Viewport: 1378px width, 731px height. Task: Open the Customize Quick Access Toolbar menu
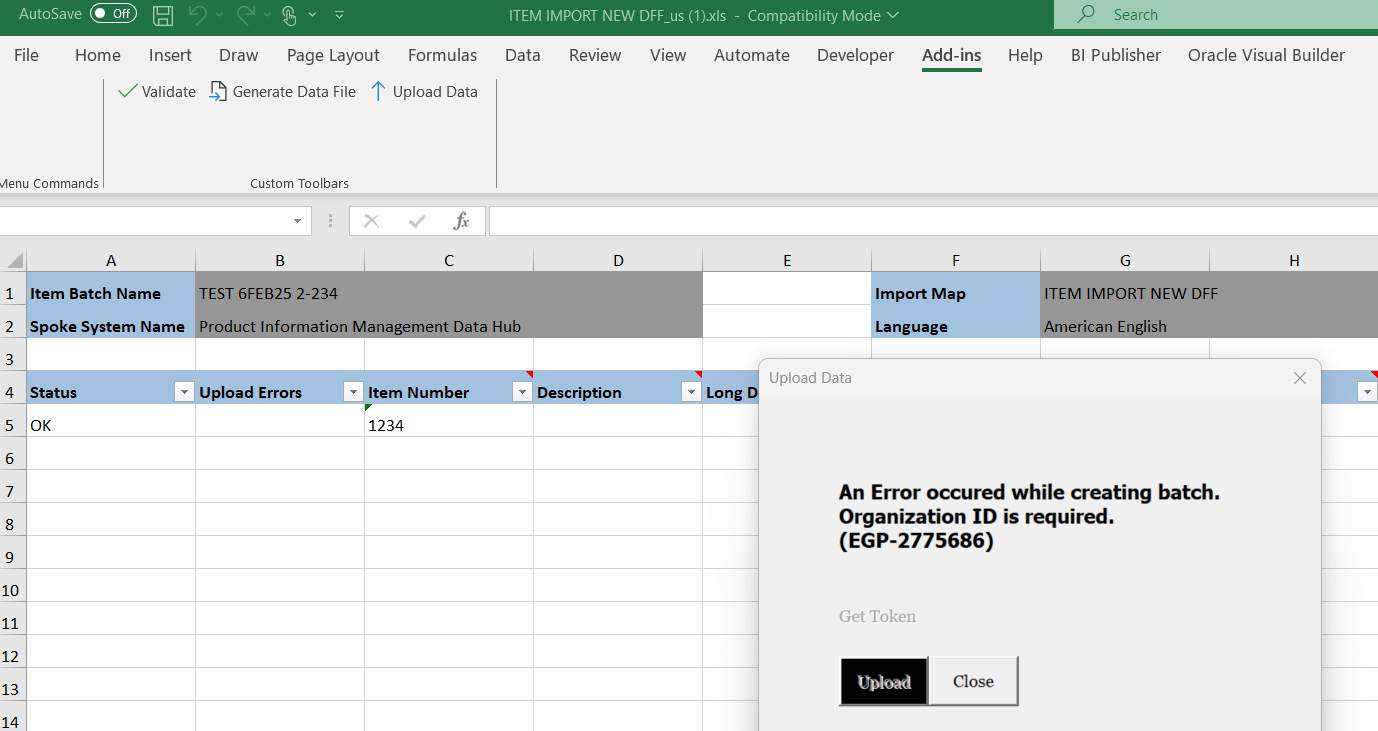(x=339, y=15)
